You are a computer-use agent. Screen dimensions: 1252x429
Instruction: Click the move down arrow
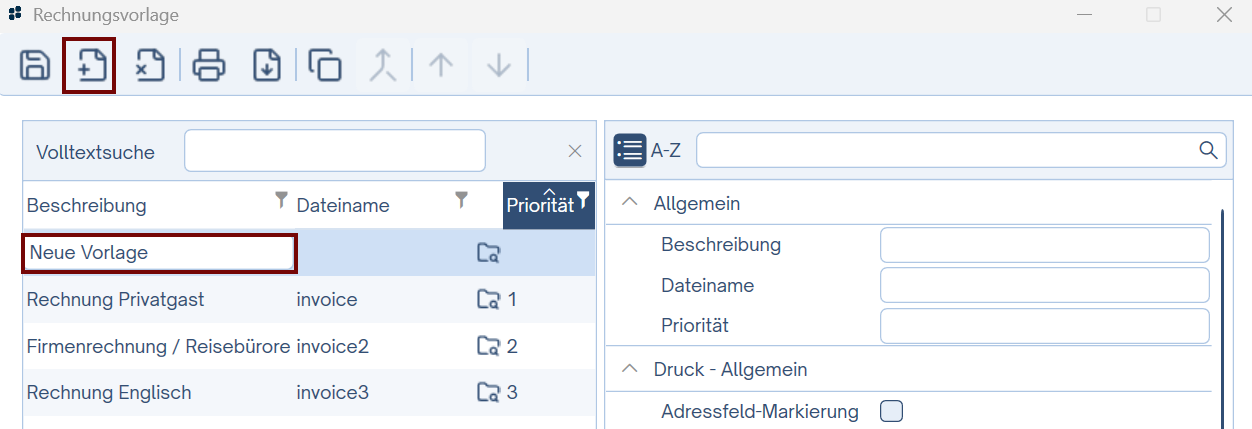click(x=499, y=66)
